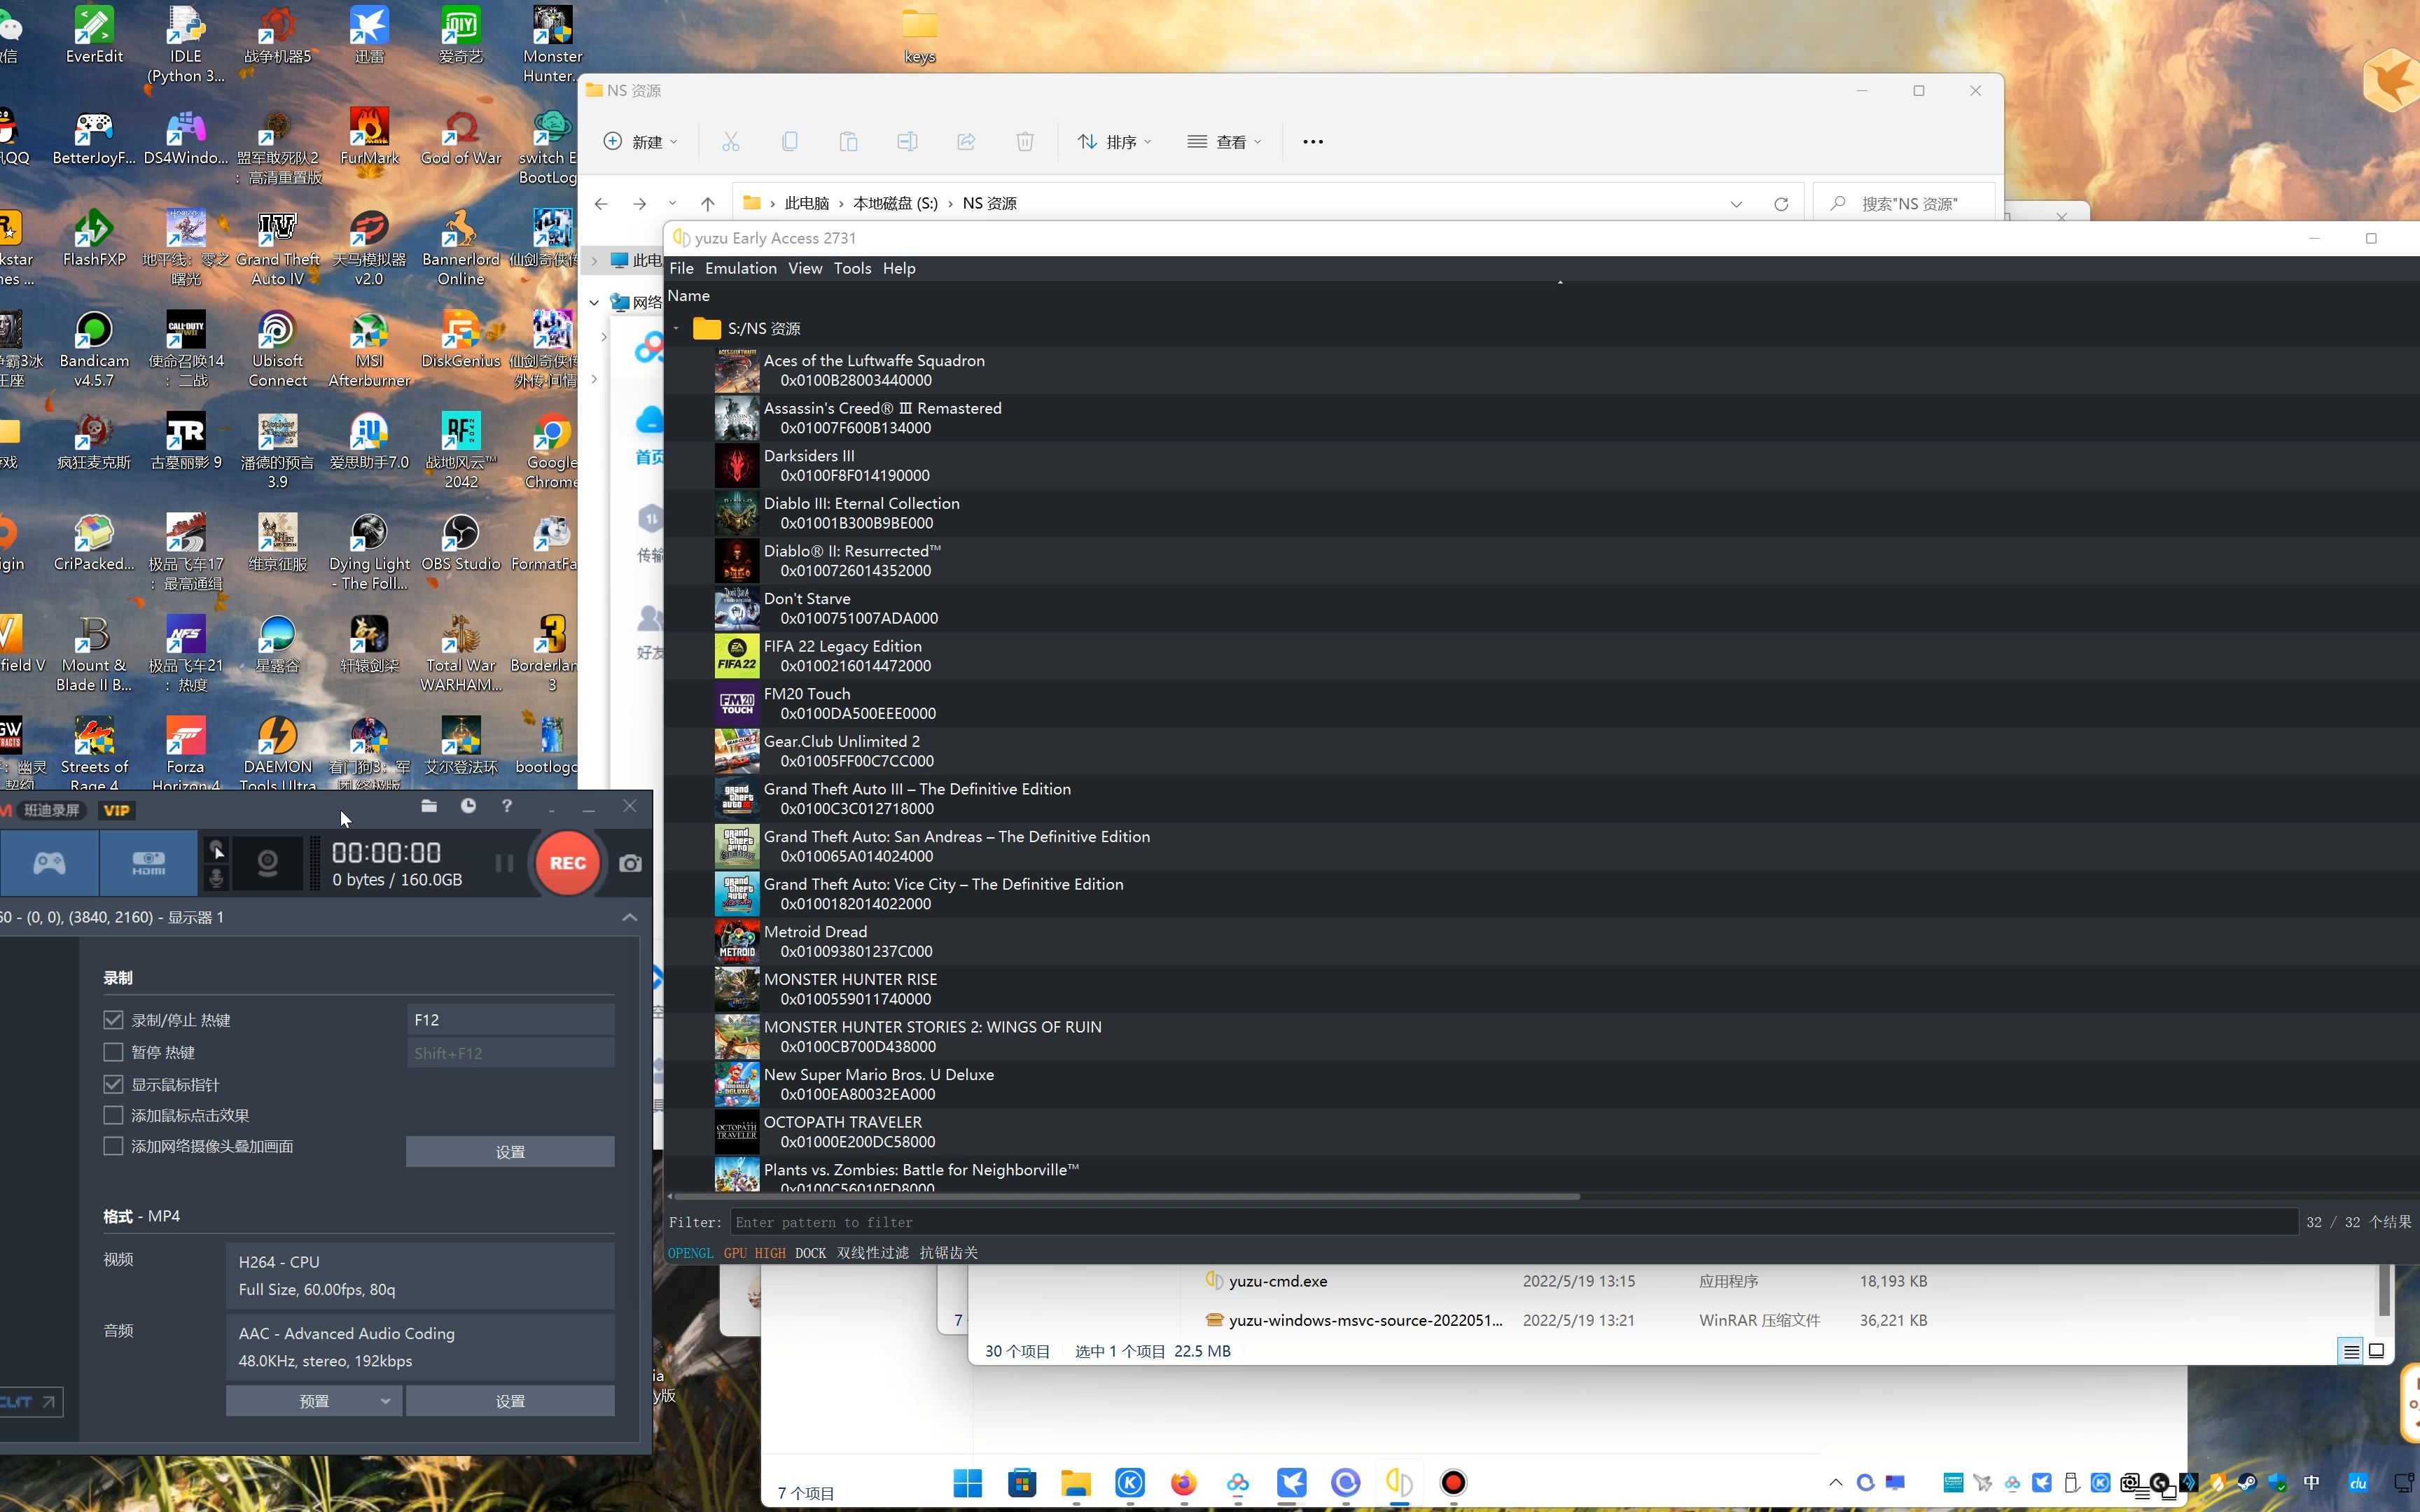Image resolution: width=2420 pixels, height=1512 pixels.
Task: Toggle the OPENGL renderer status button
Action: click(x=690, y=1253)
